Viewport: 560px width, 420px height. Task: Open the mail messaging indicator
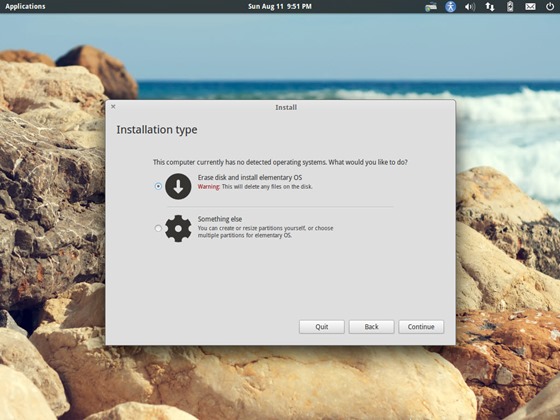tap(530, 6)
